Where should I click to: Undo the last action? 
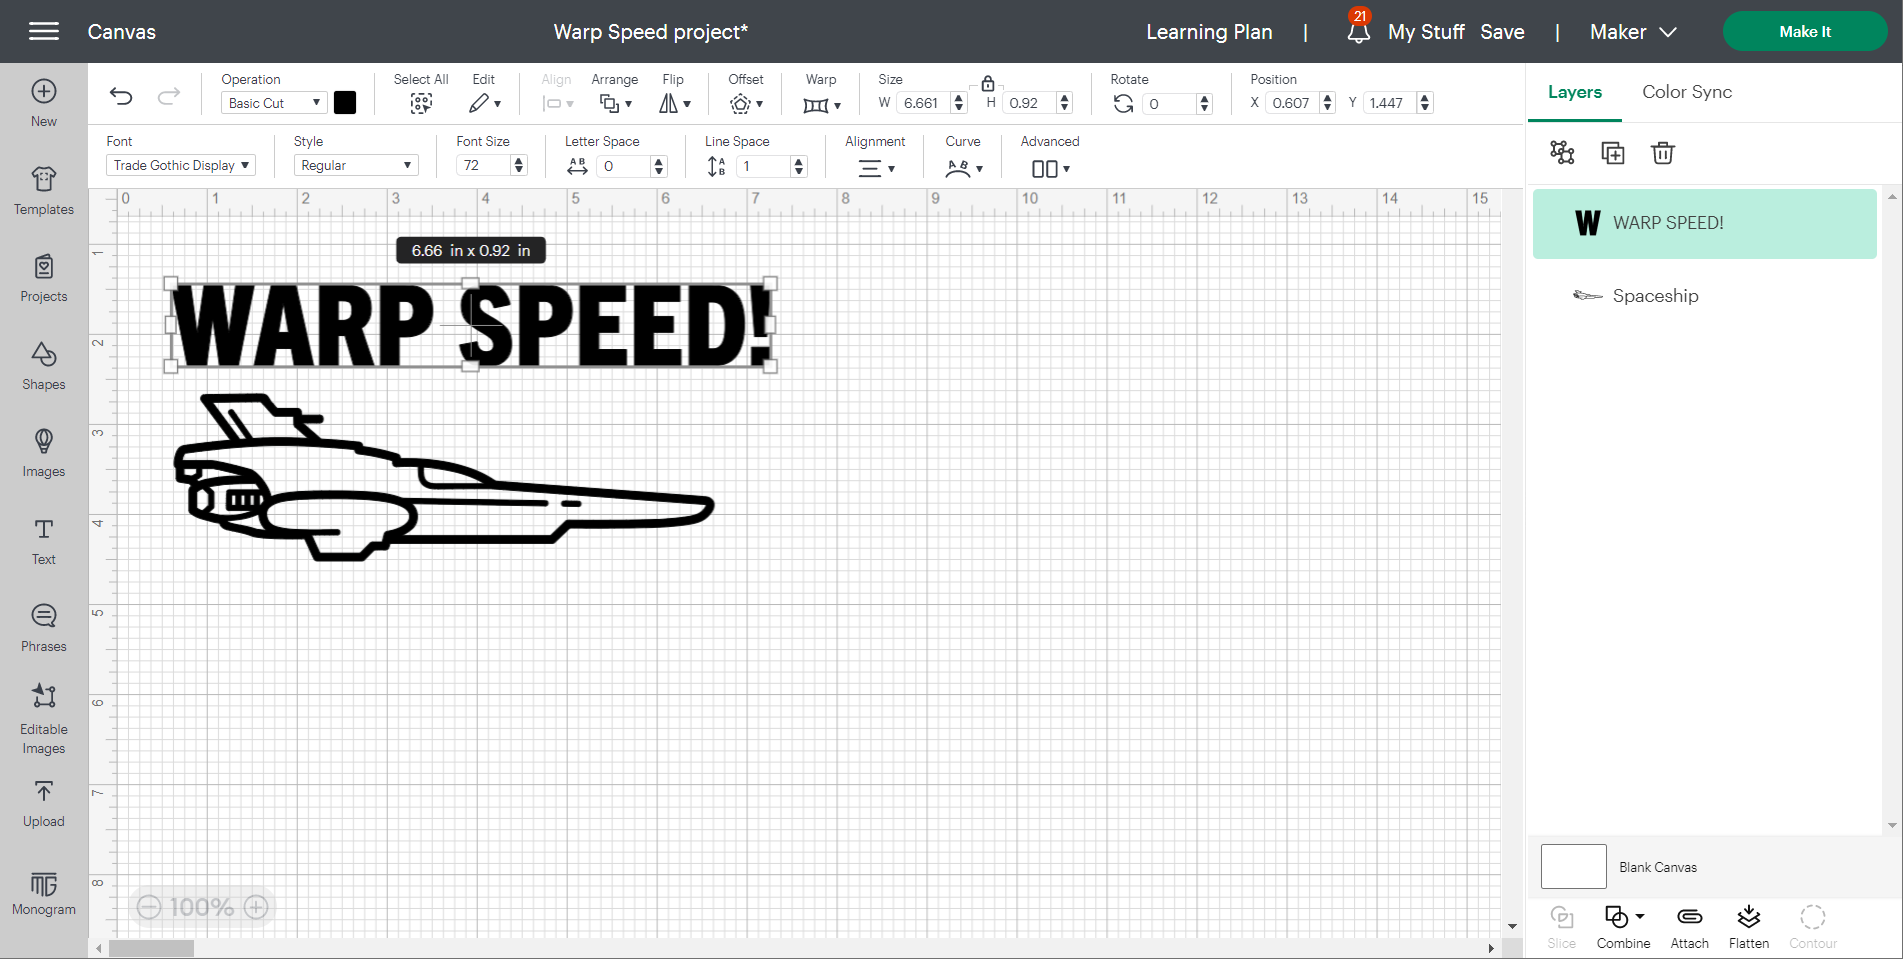pos(120,96)
